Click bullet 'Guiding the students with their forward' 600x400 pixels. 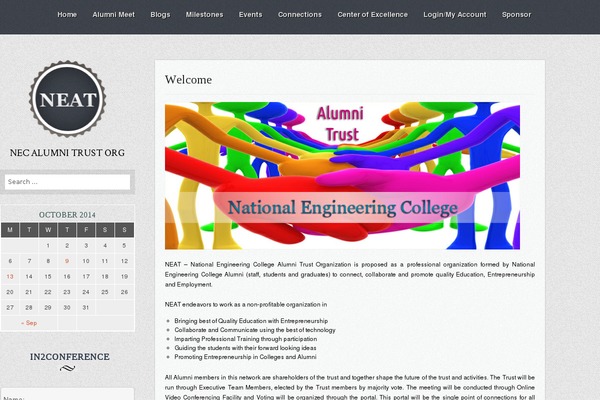pyautogui.click(x=245, y=348)
